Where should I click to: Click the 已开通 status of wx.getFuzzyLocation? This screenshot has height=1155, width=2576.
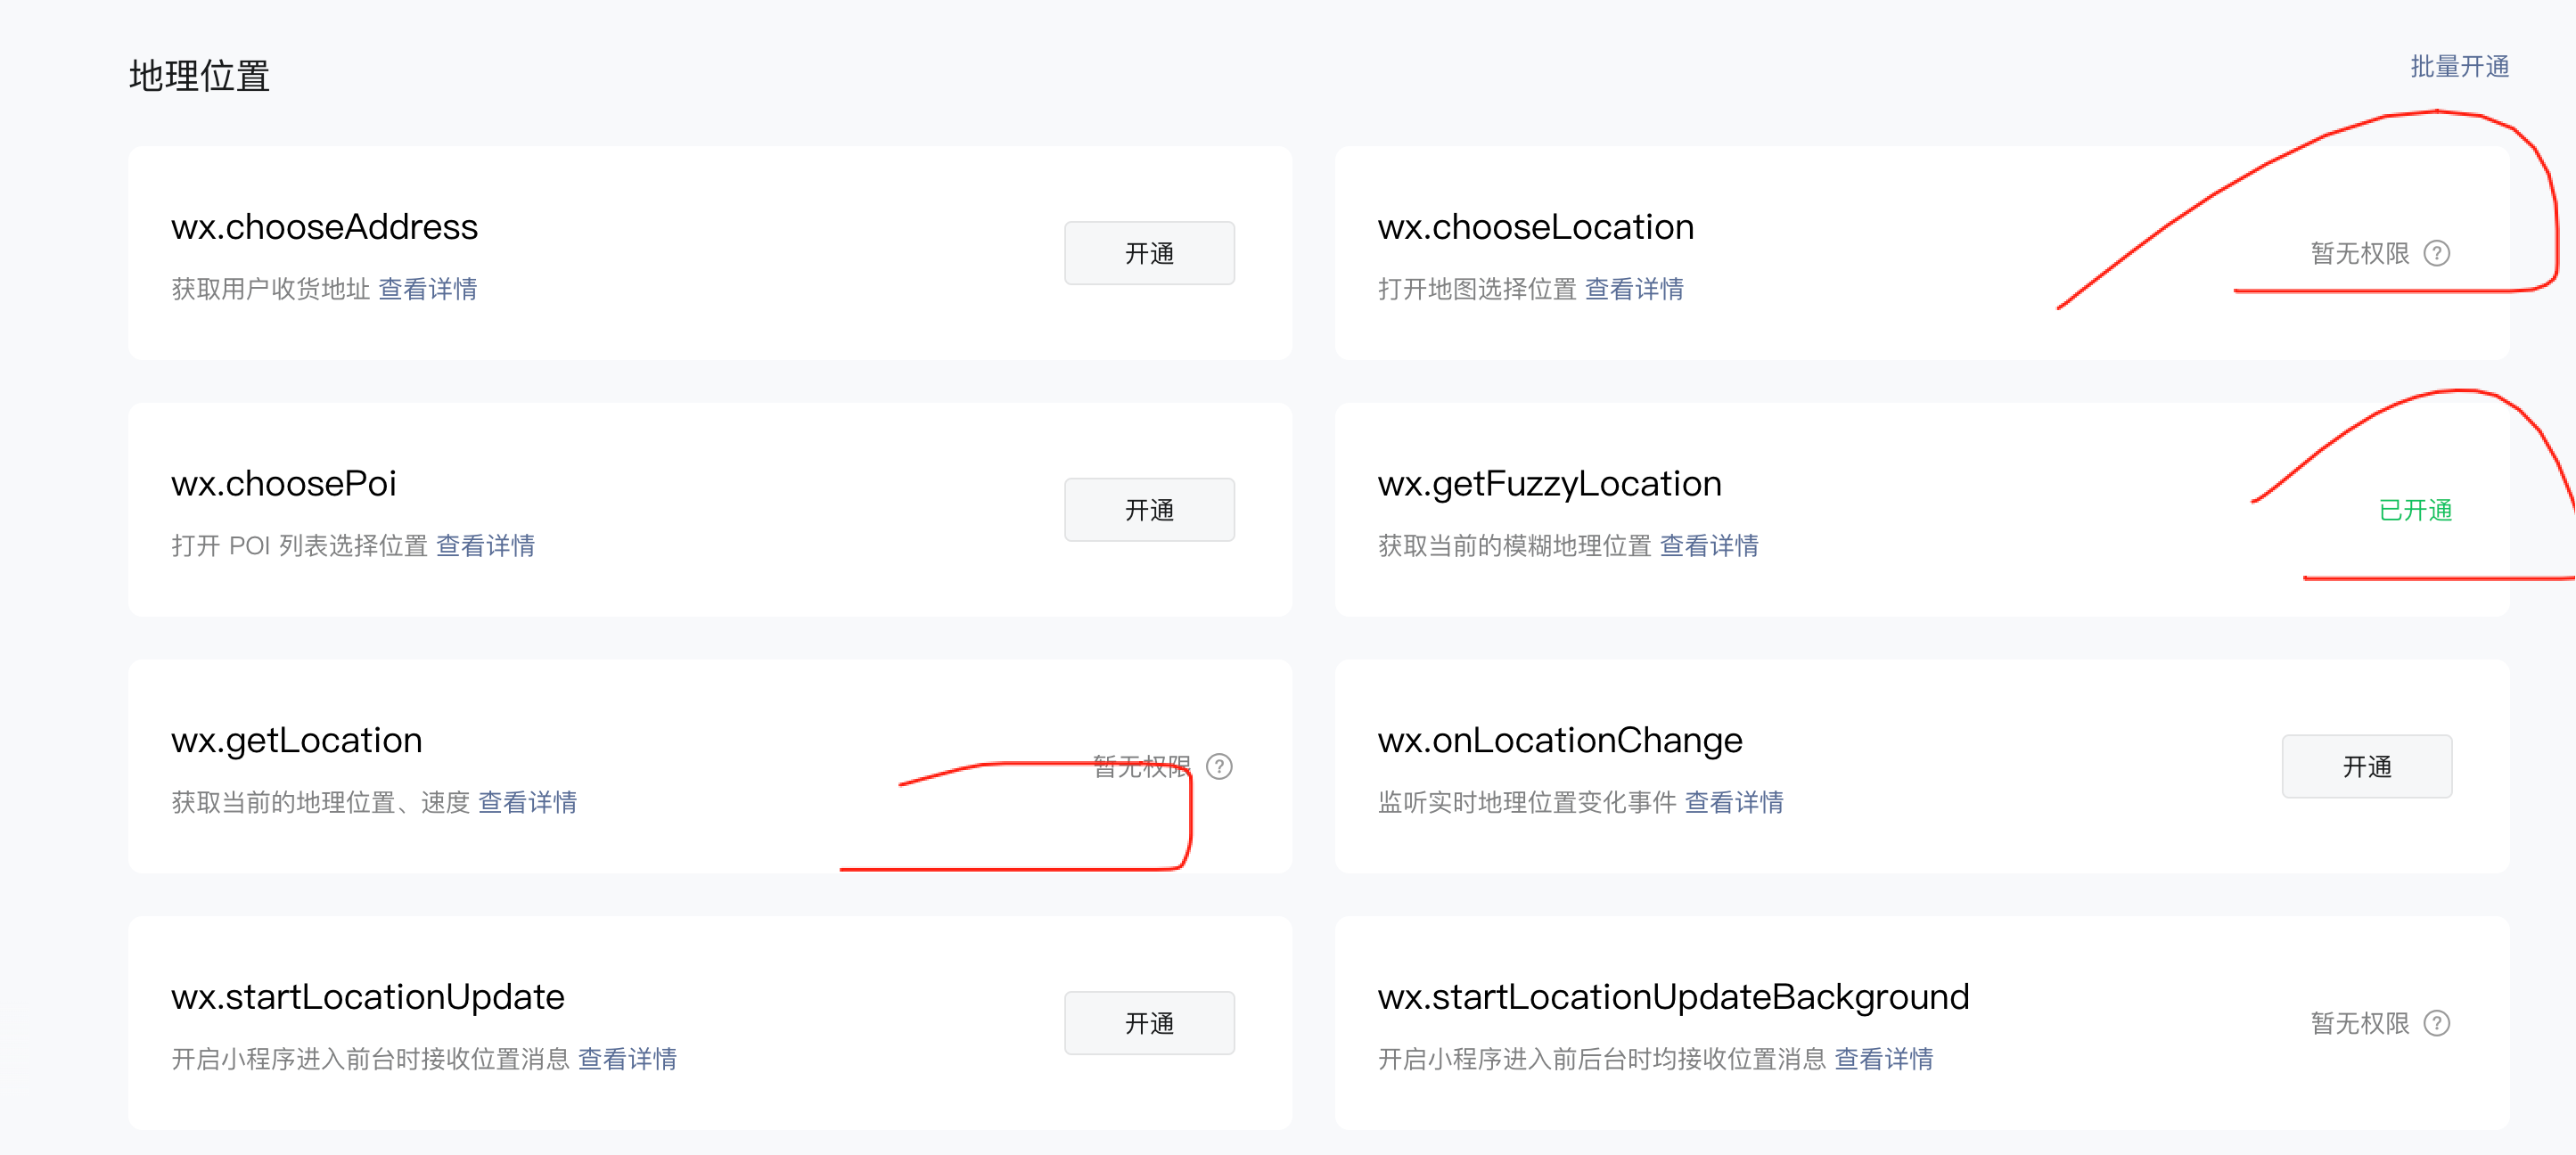tap(2414, 510)
